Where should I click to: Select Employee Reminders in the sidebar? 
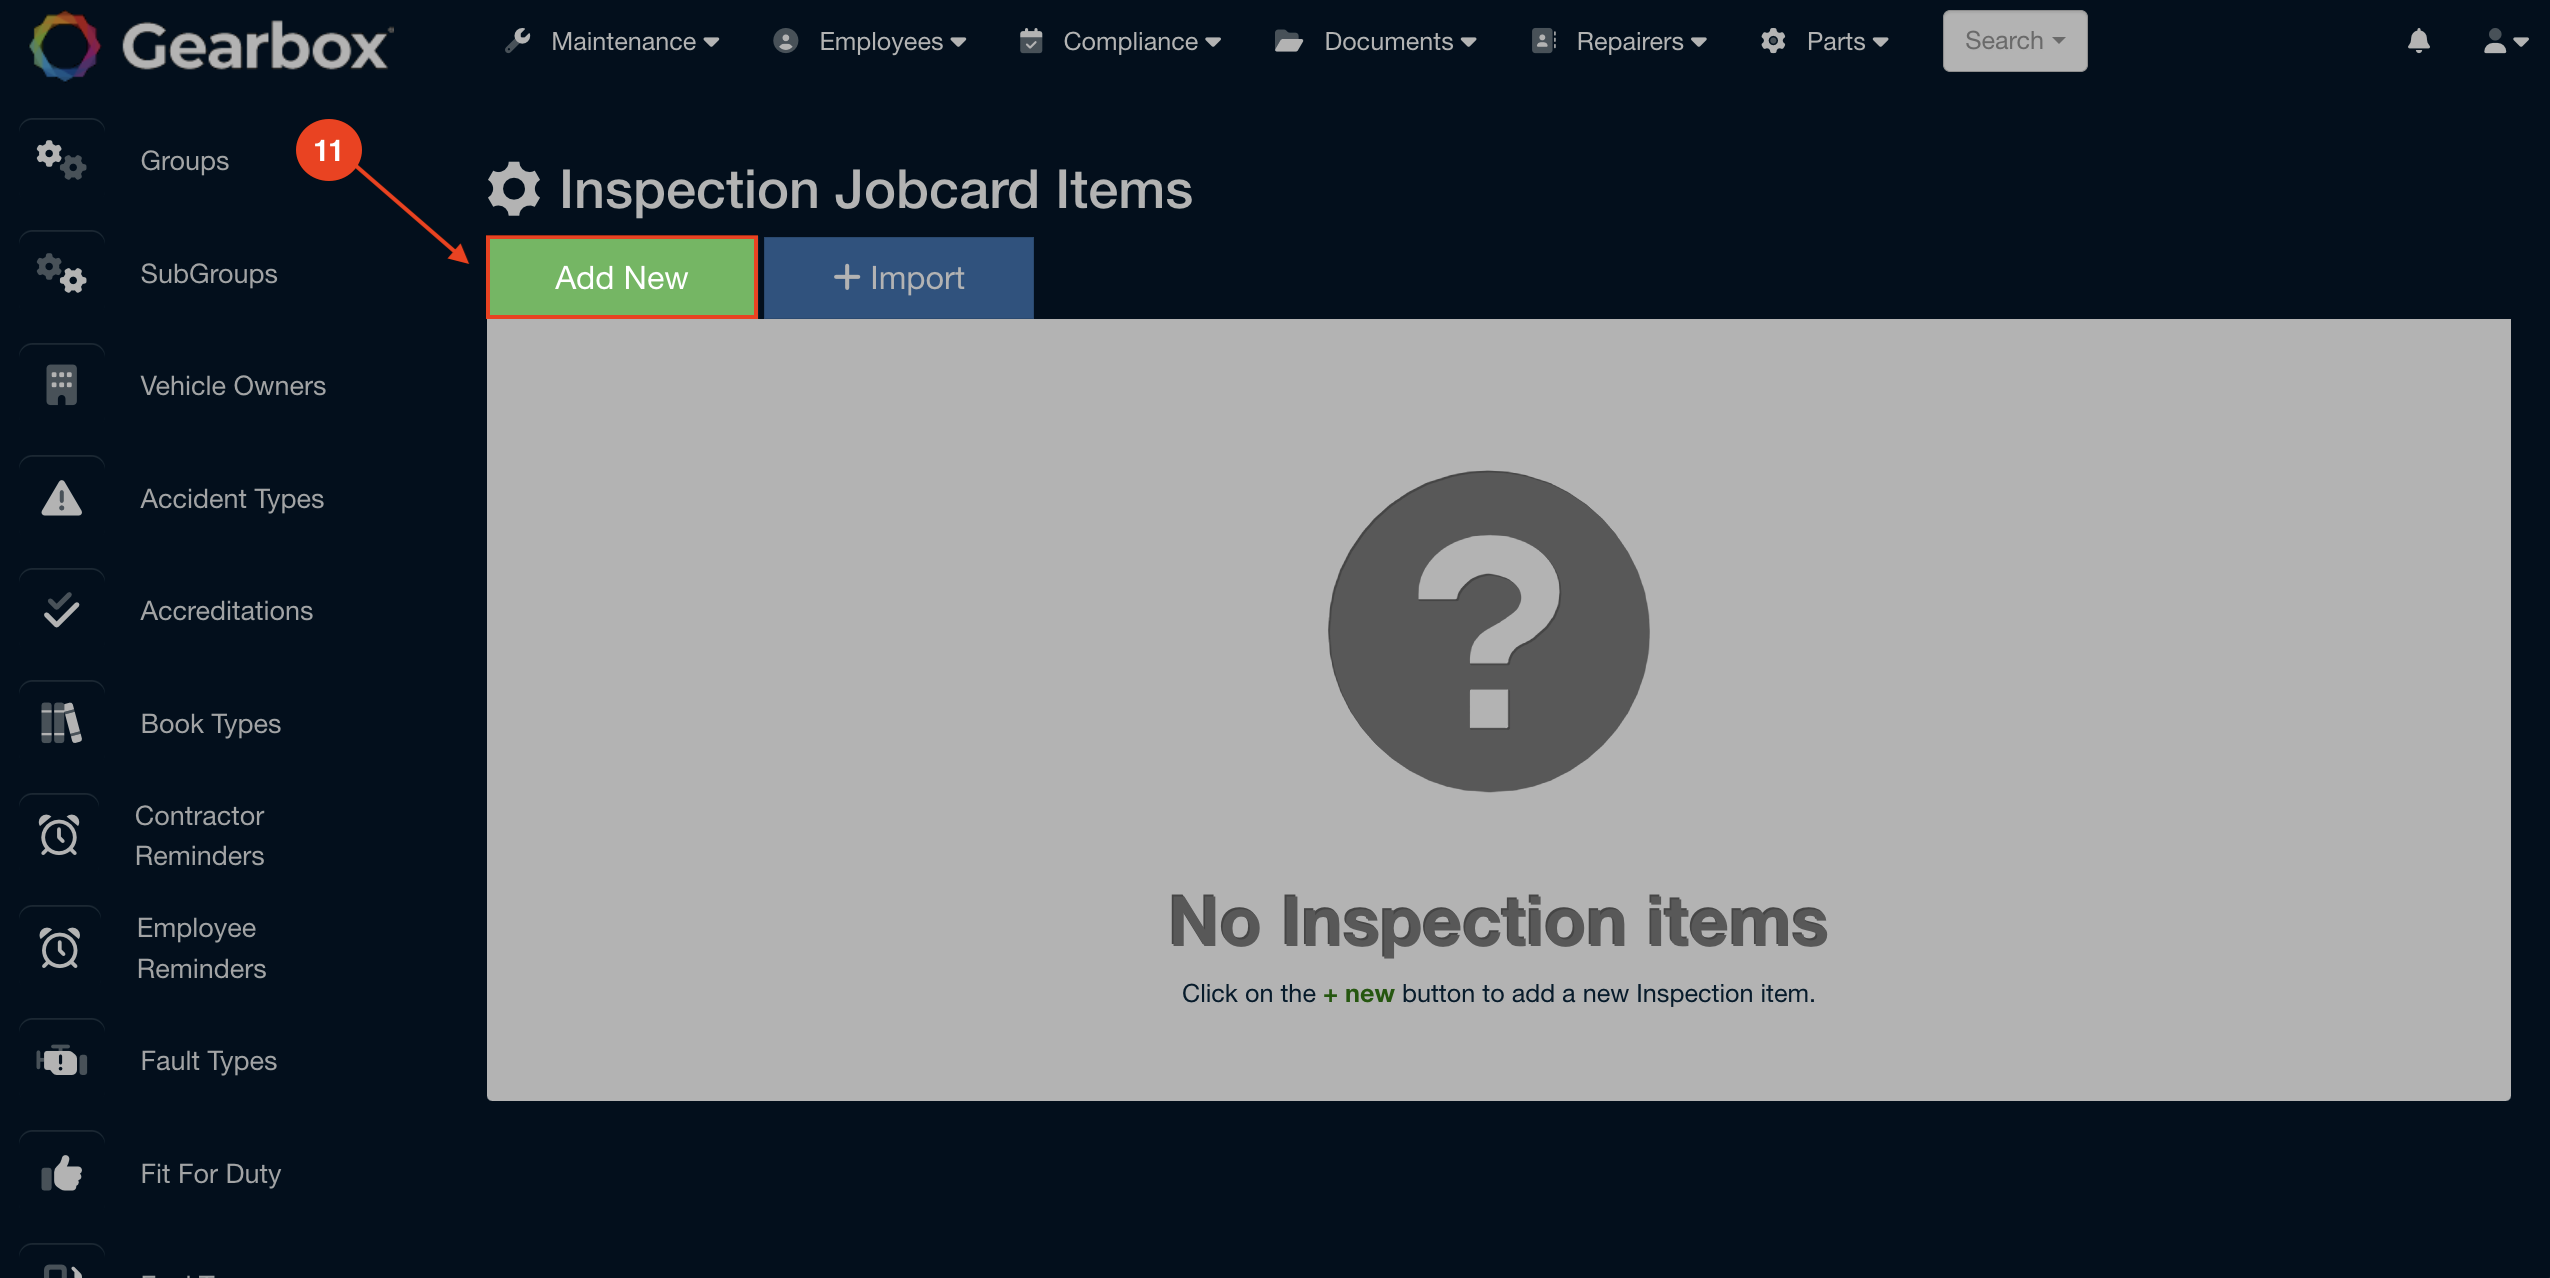202,947
